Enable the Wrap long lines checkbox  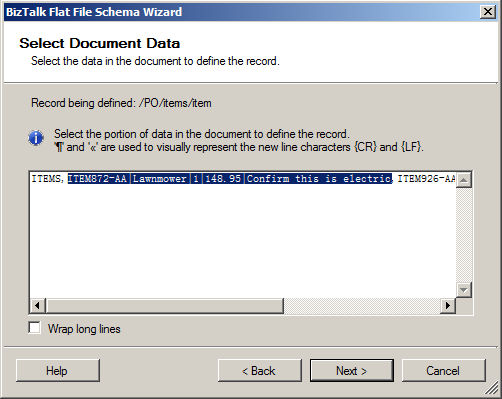pyautogui.click(x=35, y=328)
